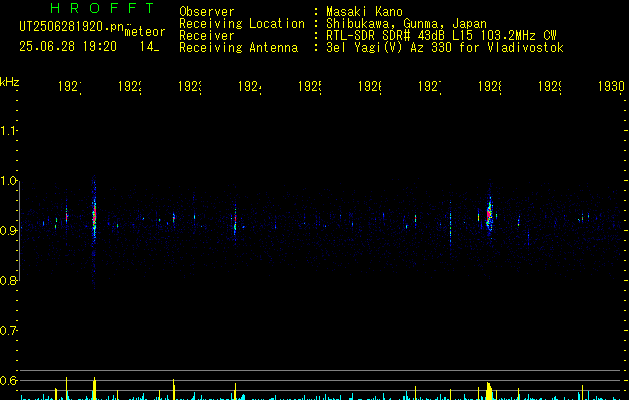Image resolution: width=629 pixels, height=400 pixels.
Task: Click the wide yellow power peak under 1928
Action: coord(489,391)
